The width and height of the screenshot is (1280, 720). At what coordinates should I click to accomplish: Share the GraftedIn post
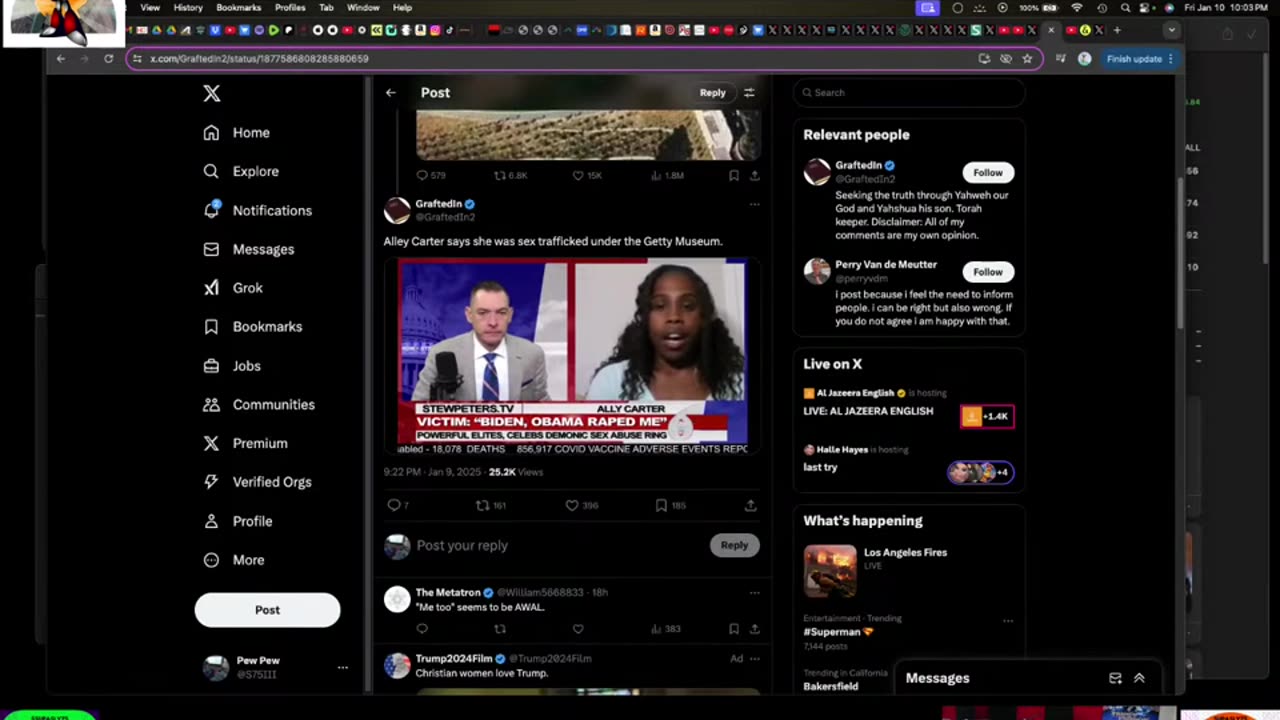pyautogui.click(x=750, y=506)
